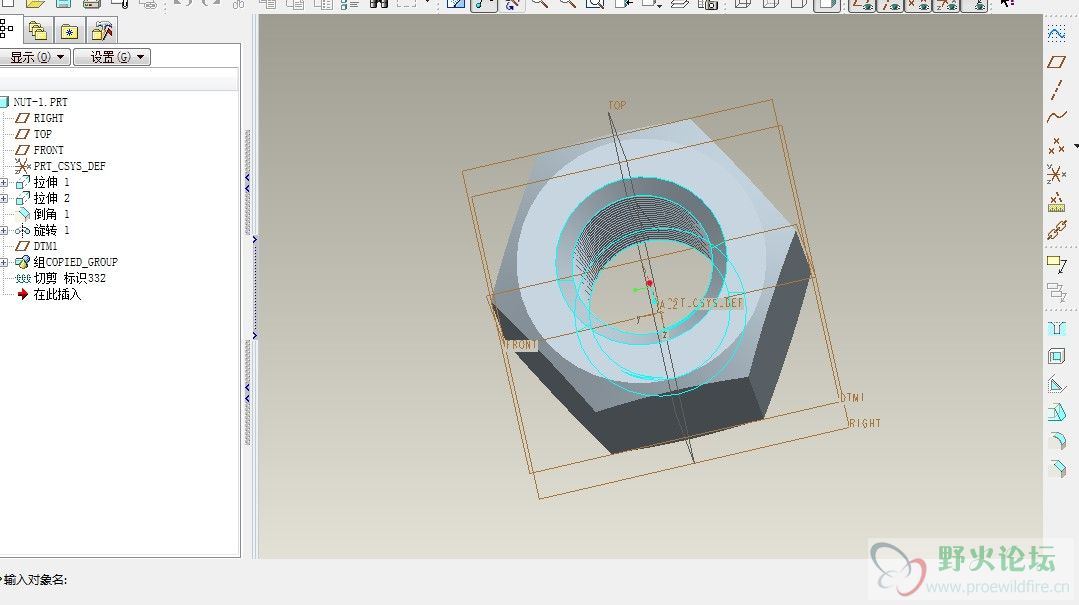Click the Refit view icon

click(x=595, y=4)
